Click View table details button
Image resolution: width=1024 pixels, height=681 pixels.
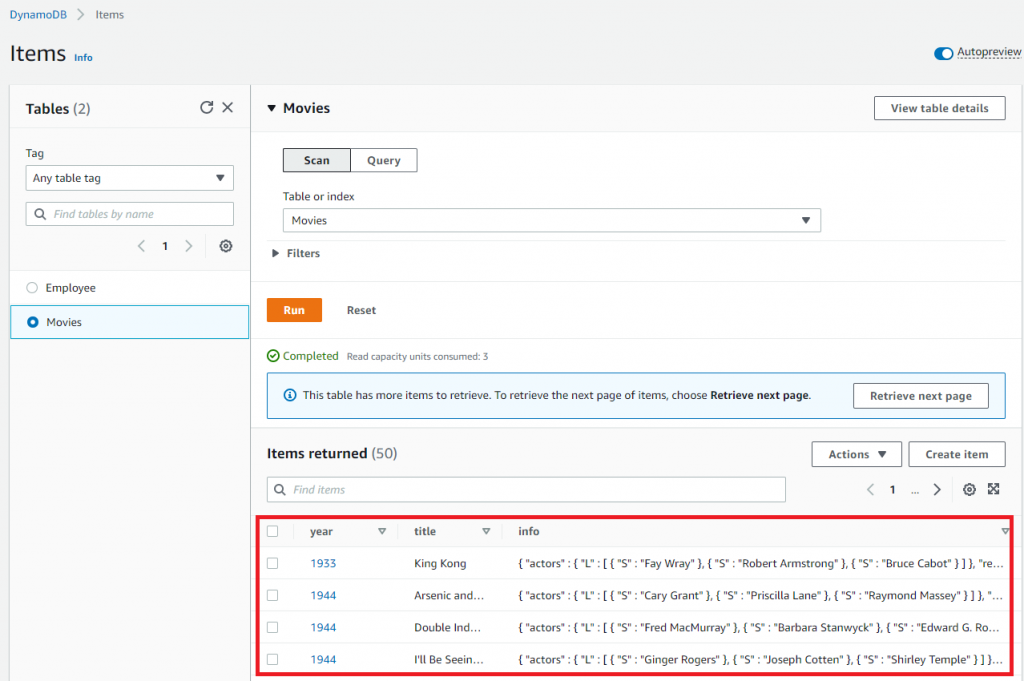tap(939, 108)
